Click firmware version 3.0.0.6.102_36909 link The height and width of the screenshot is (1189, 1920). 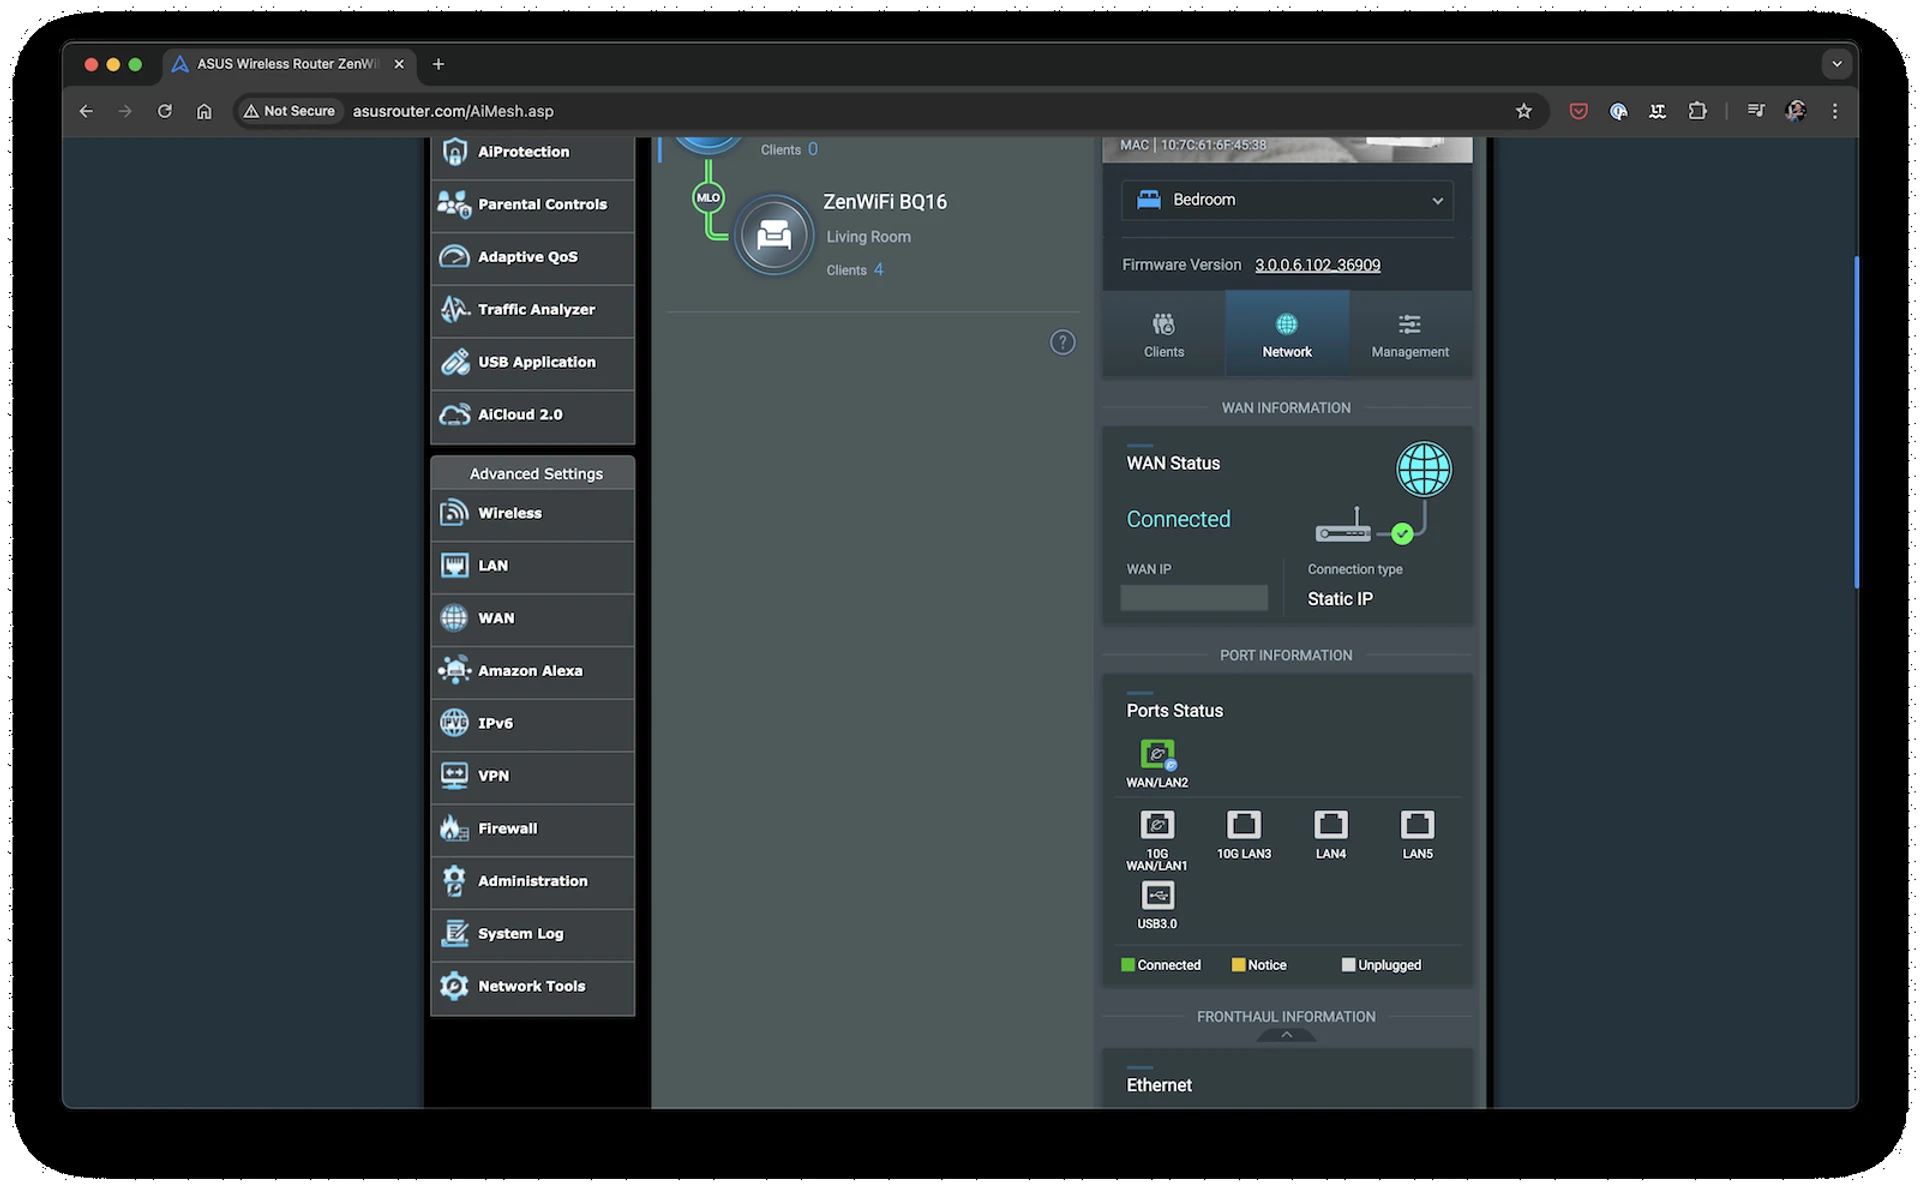(x=1317, y=265)
